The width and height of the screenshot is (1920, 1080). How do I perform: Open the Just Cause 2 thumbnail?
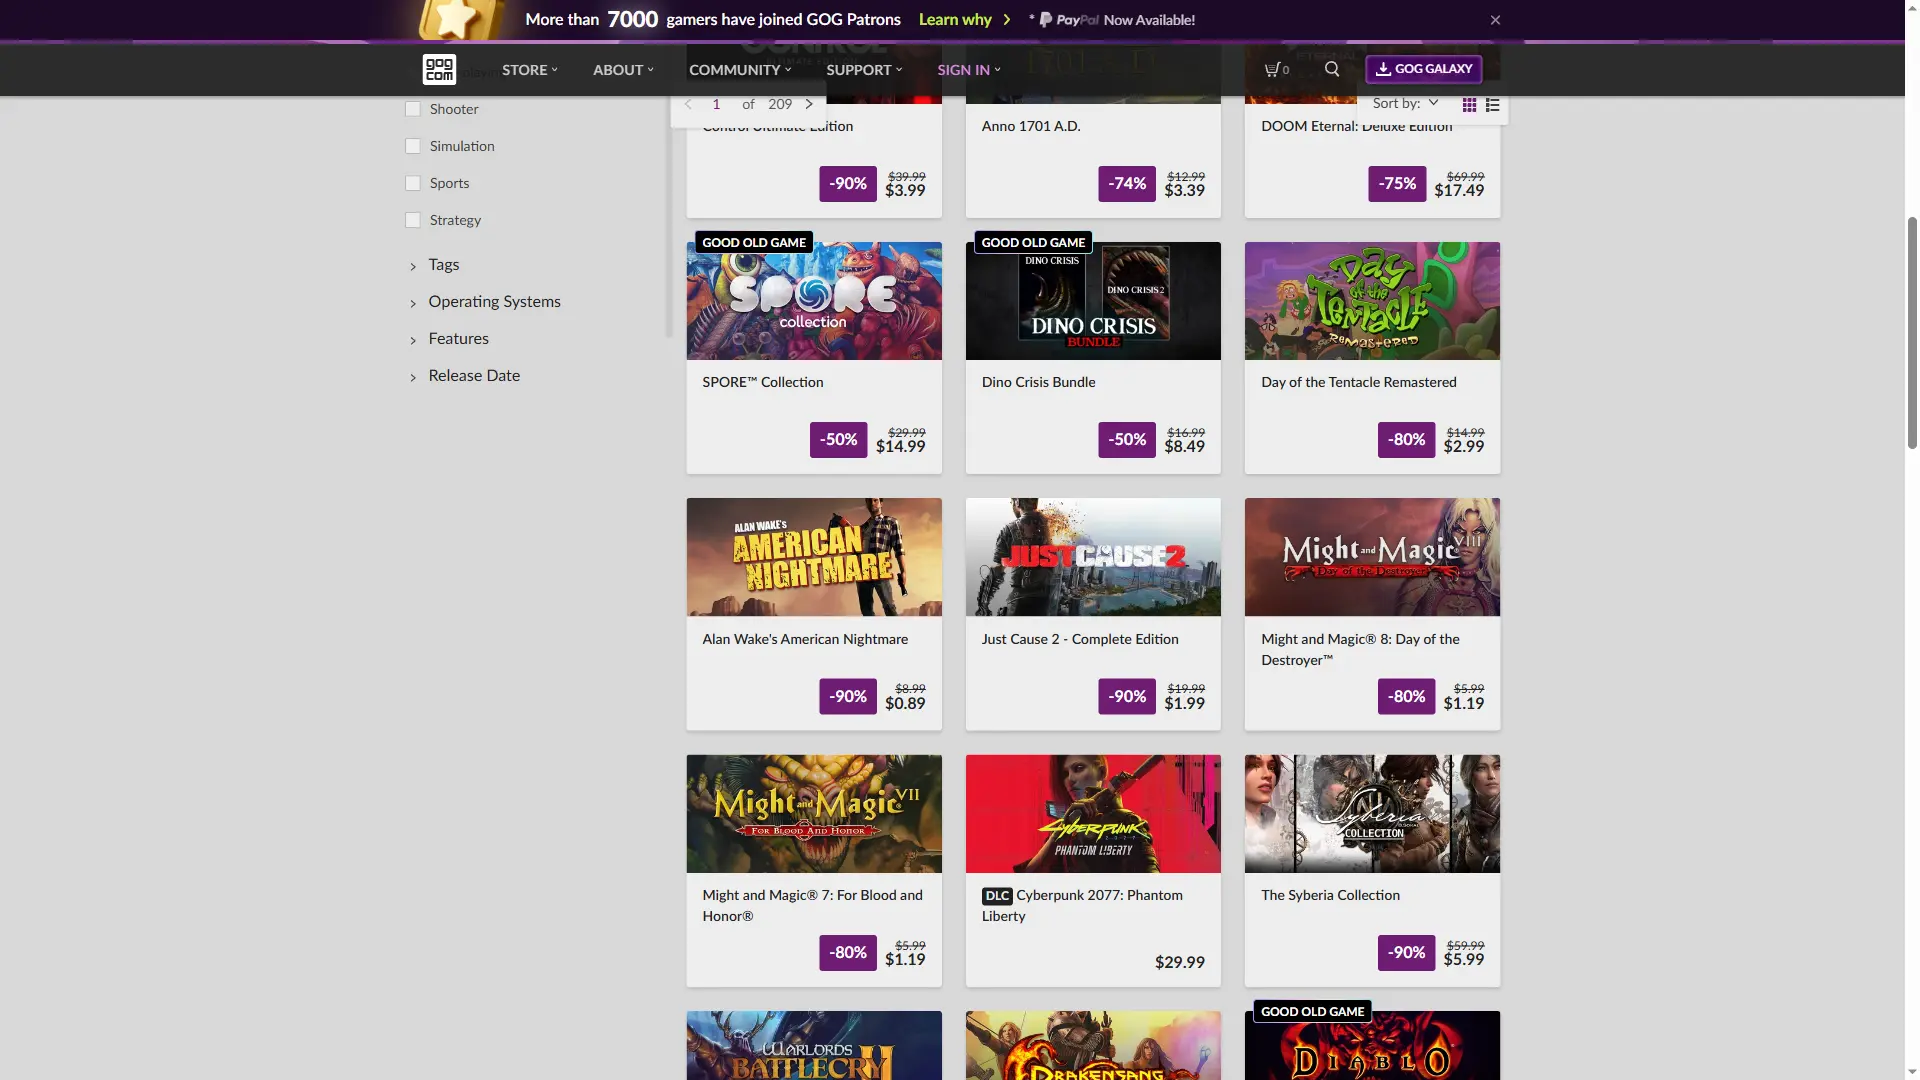(1093, 557)
